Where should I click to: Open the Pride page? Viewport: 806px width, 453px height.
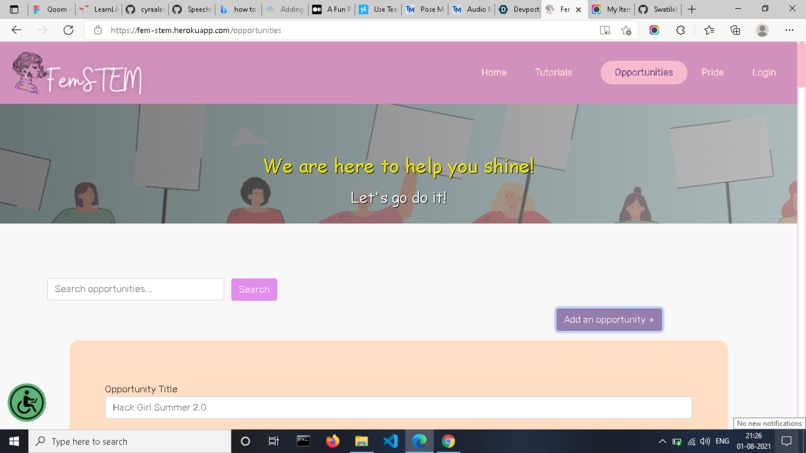(712, 73)
